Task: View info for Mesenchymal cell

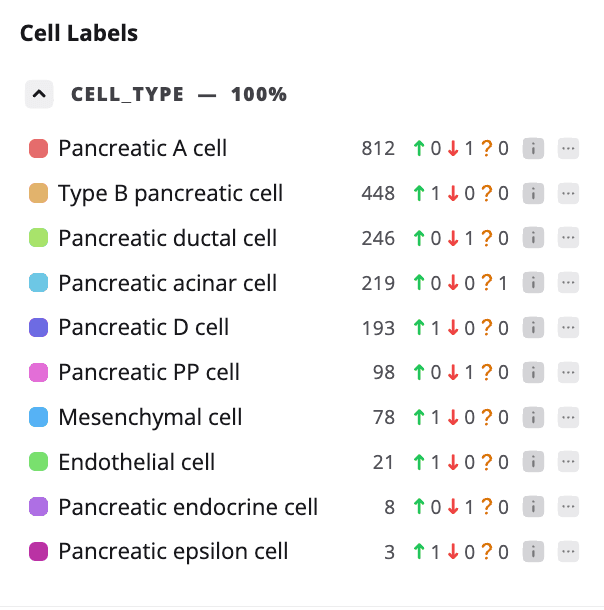Action: [533, 418]
